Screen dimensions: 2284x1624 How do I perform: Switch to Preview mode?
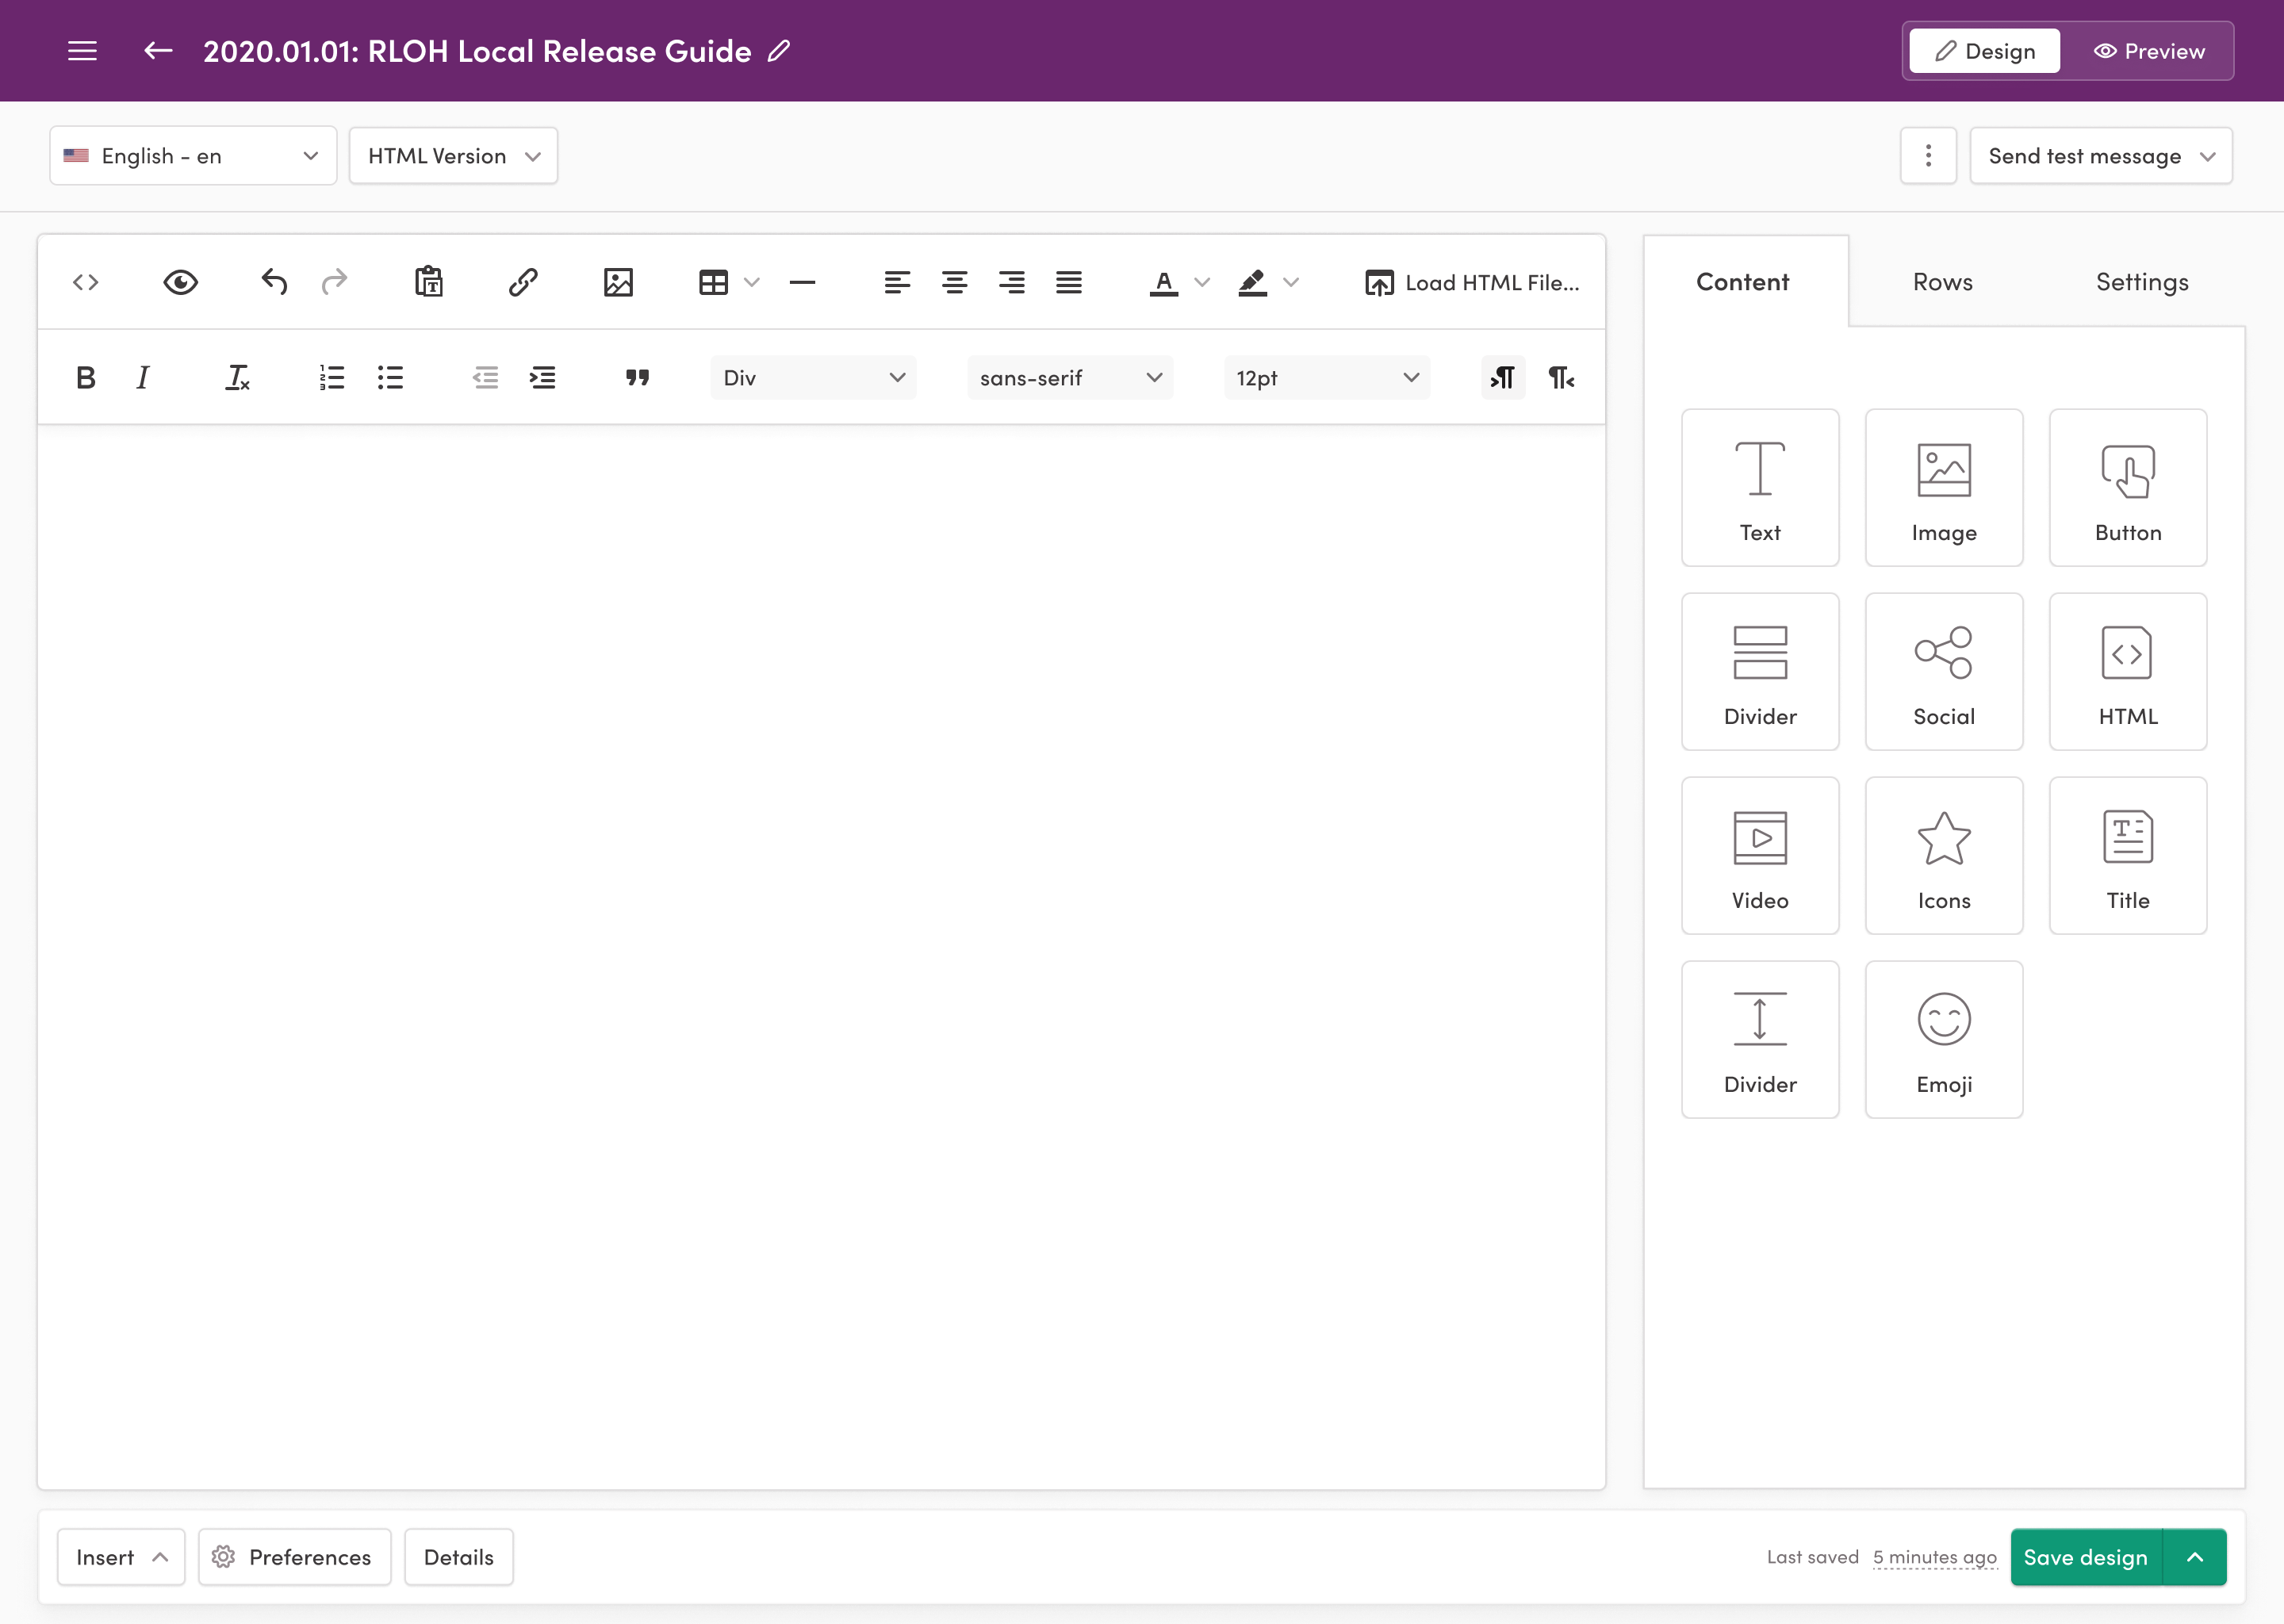point(2149,50)
